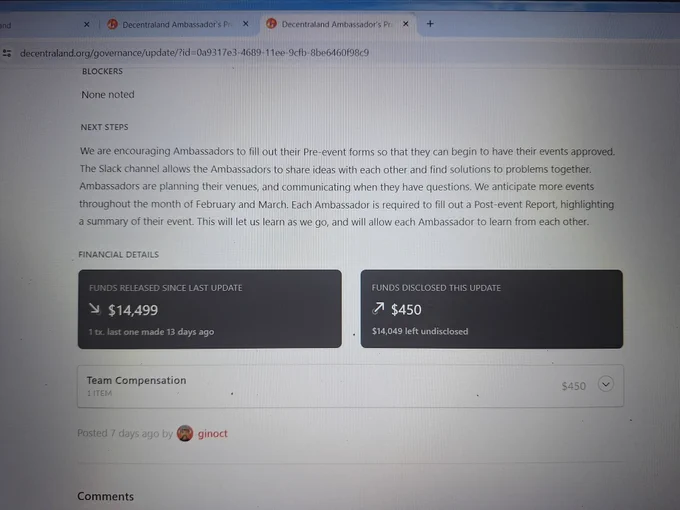Click the $450 amount in Team Compensation
This screenshot has width=680, height=510.
coord(573,386)
